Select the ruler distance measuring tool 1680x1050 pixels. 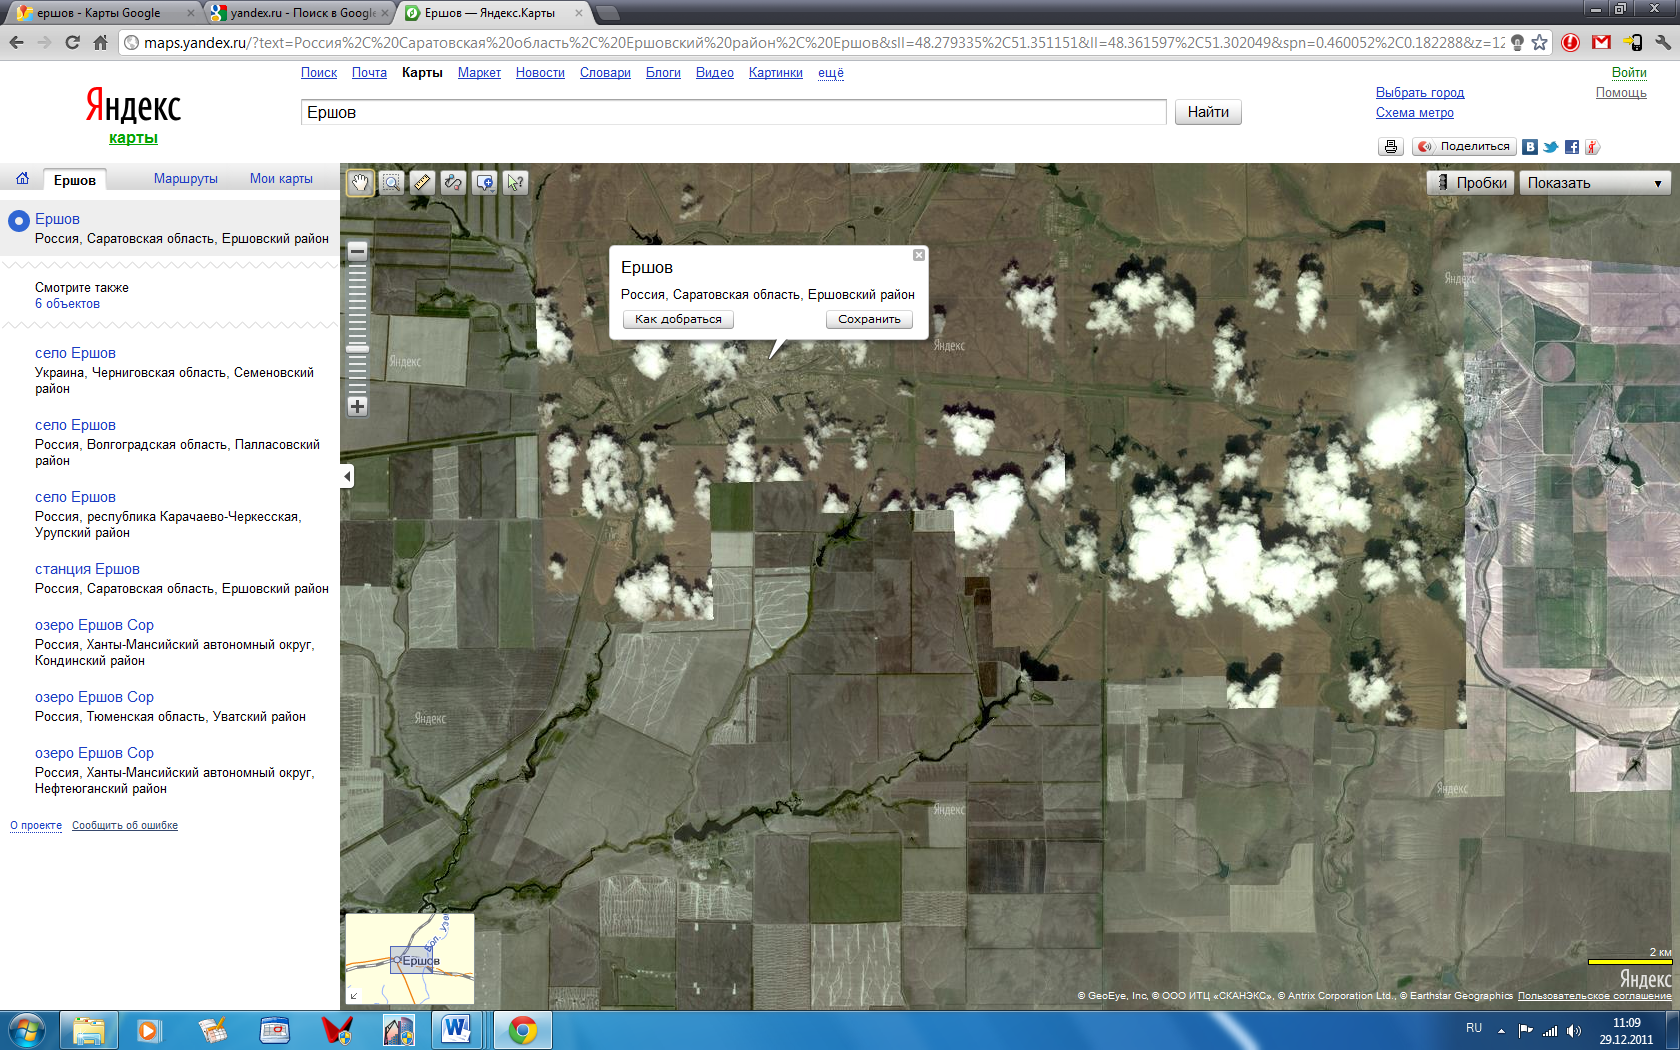tap(422, 183)
